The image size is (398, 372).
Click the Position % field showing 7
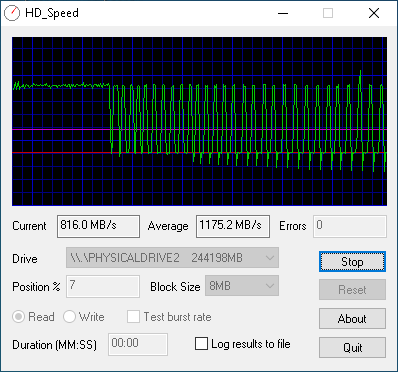pyautogui.click(x=103, y=286)
